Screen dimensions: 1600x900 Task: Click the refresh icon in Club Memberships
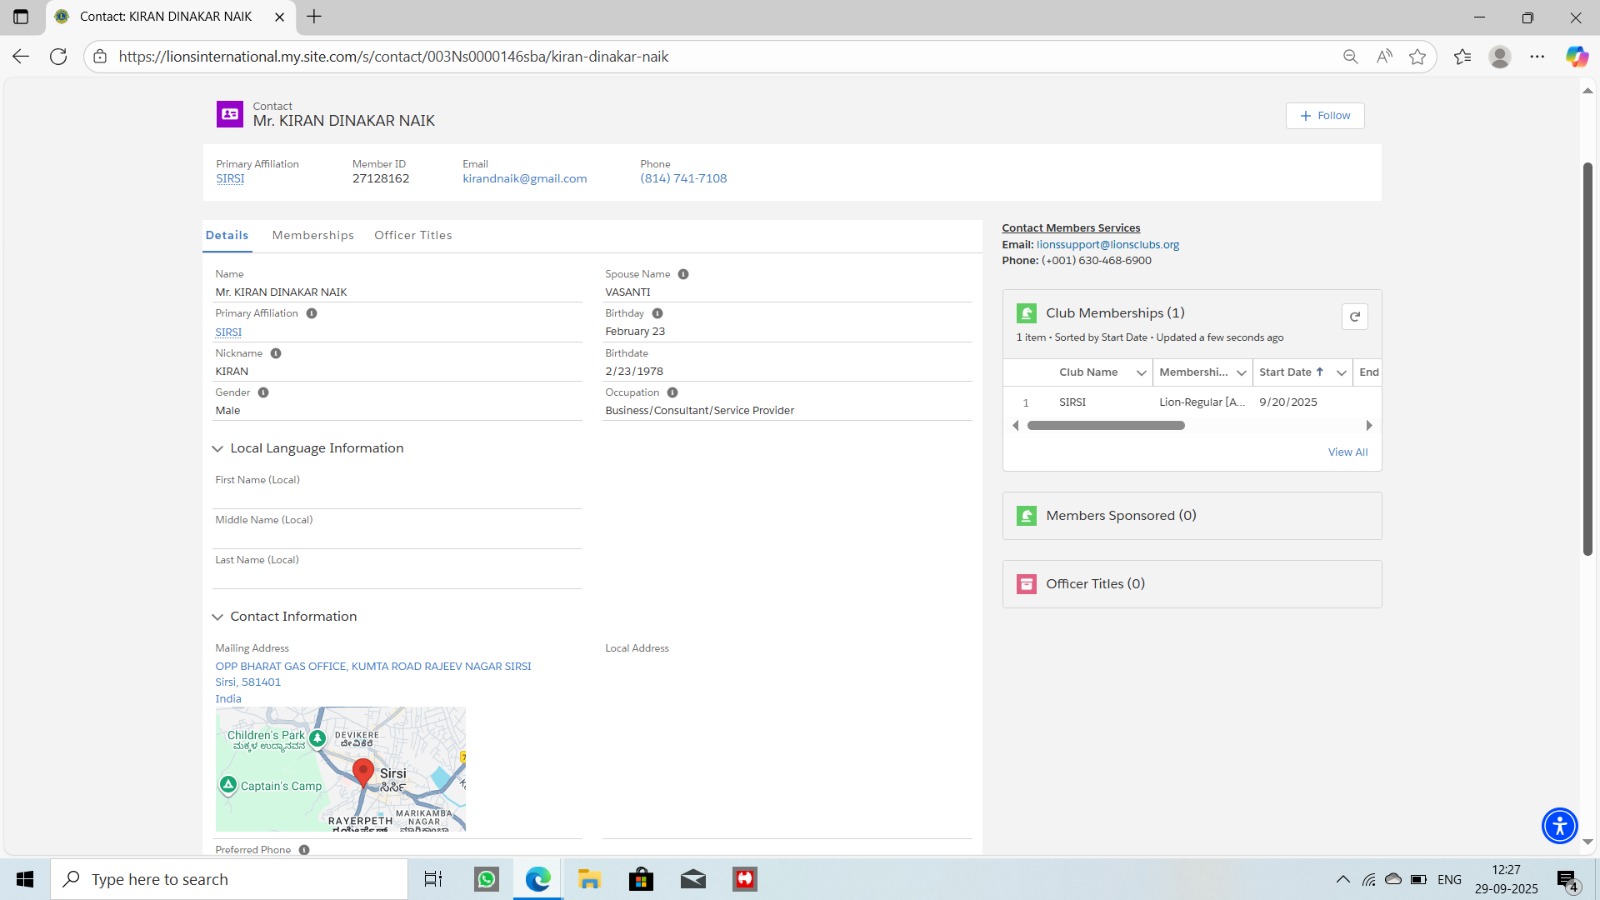(x=1354, y=317)
